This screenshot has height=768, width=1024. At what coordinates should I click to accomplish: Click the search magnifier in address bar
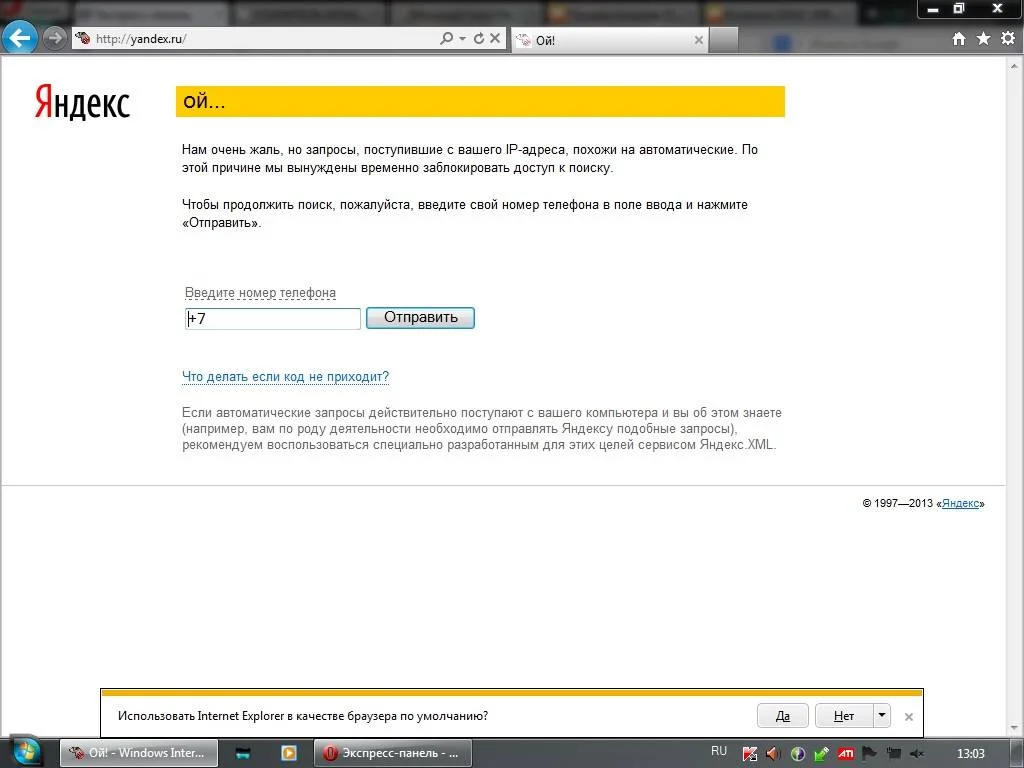447,39
